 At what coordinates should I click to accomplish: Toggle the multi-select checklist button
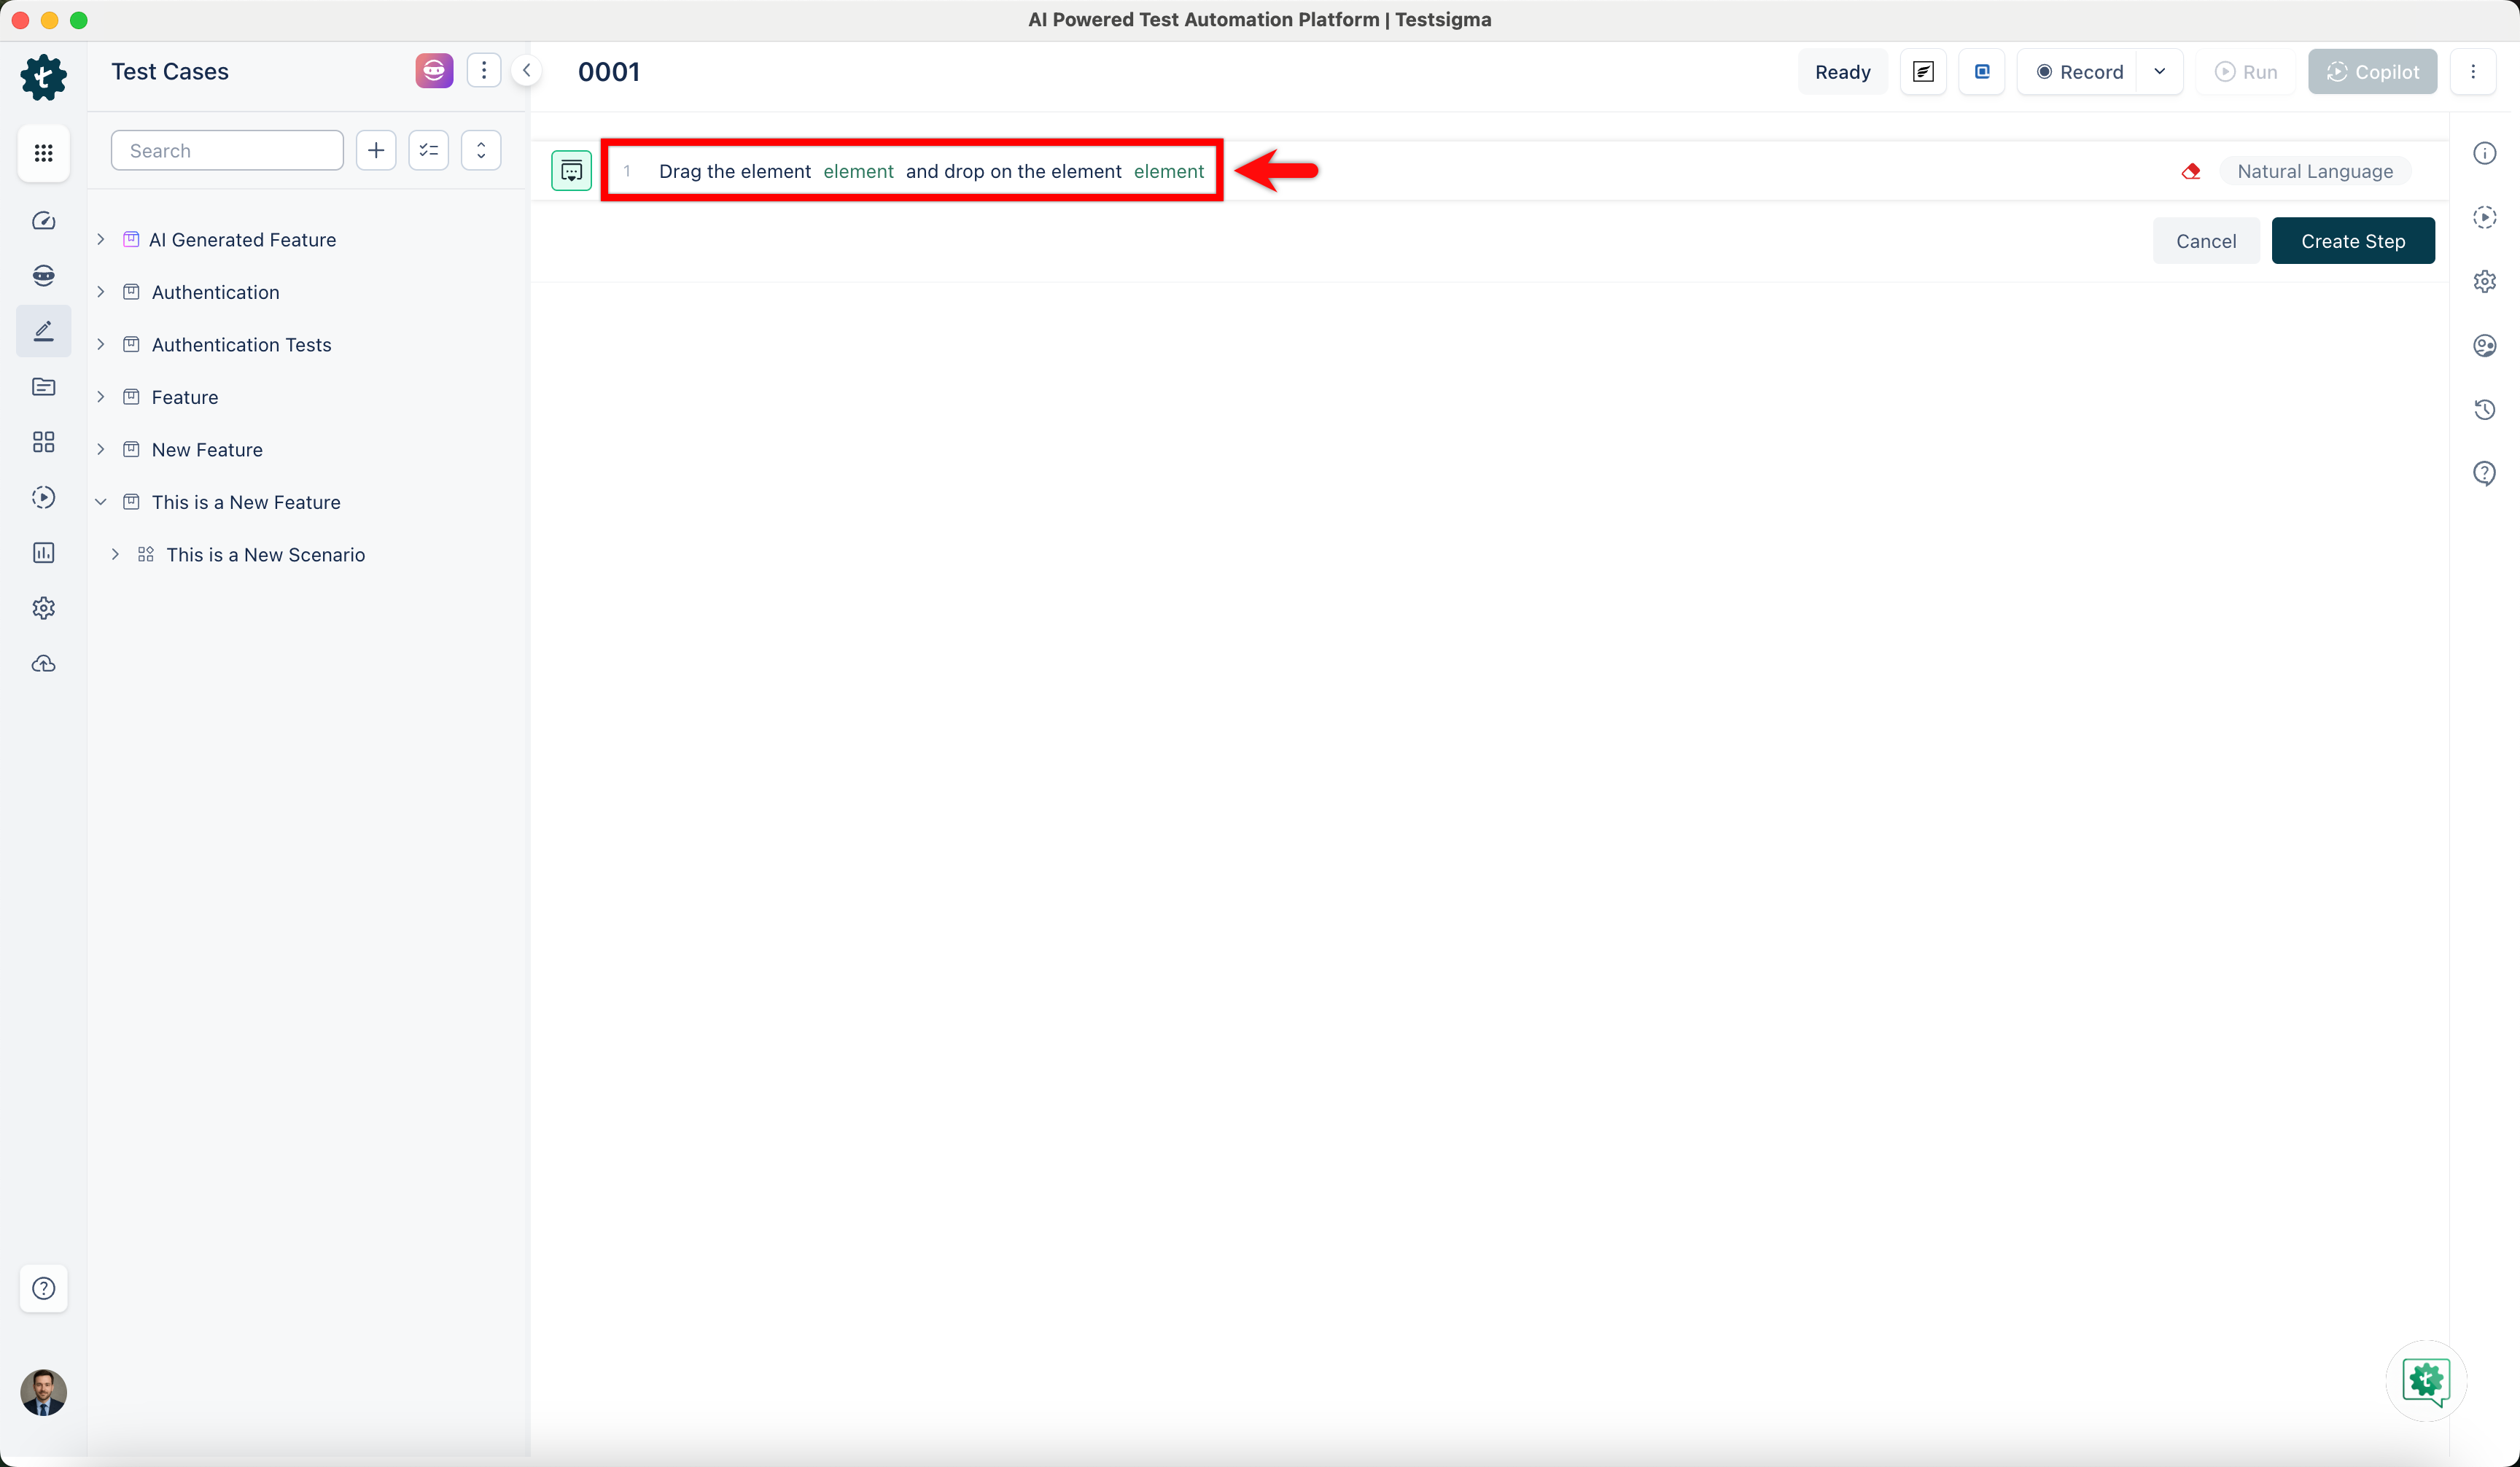click(428, 151)
